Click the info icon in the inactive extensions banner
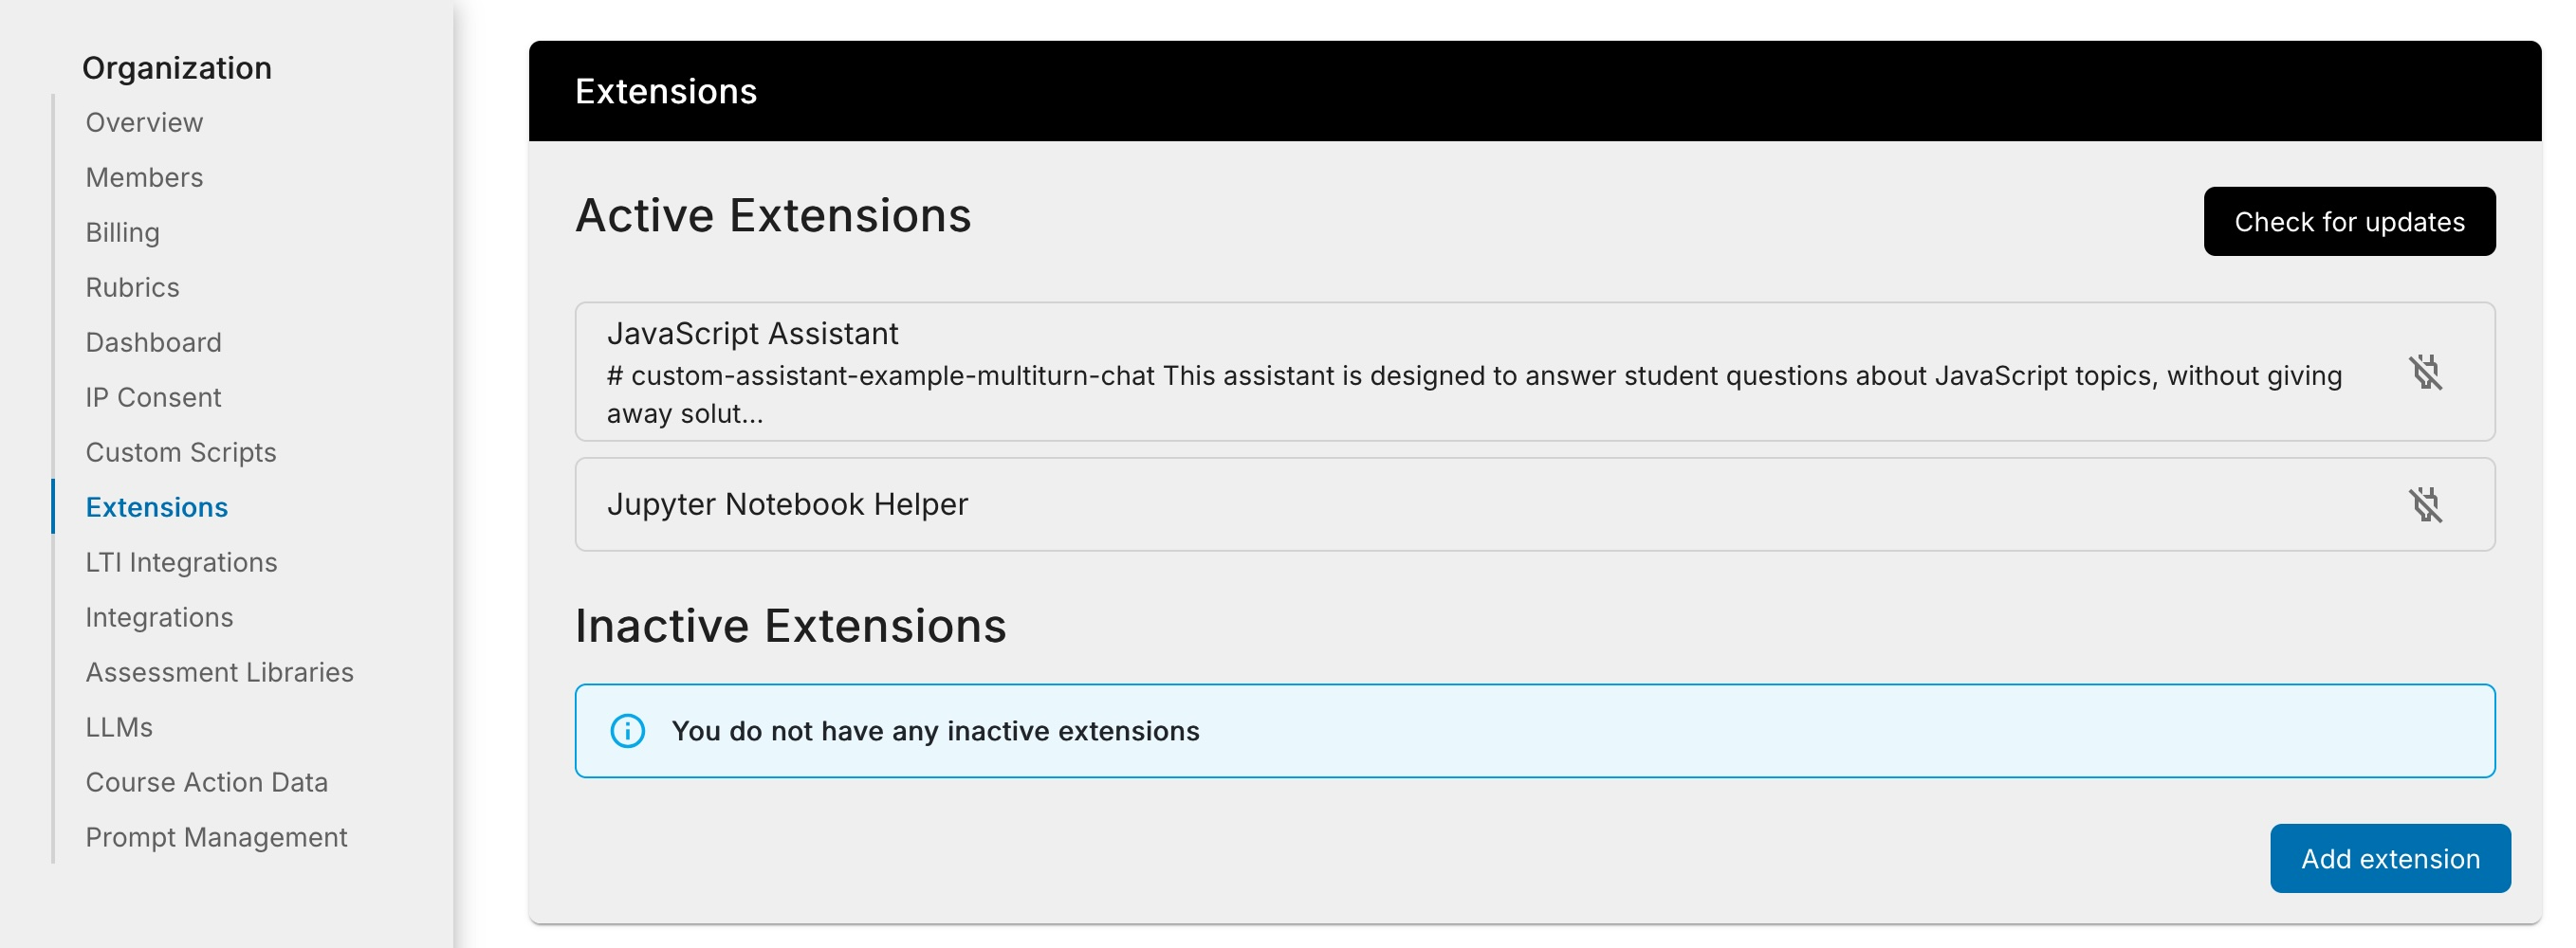Viewport: 2576px width, 948px height. point(628,731)
